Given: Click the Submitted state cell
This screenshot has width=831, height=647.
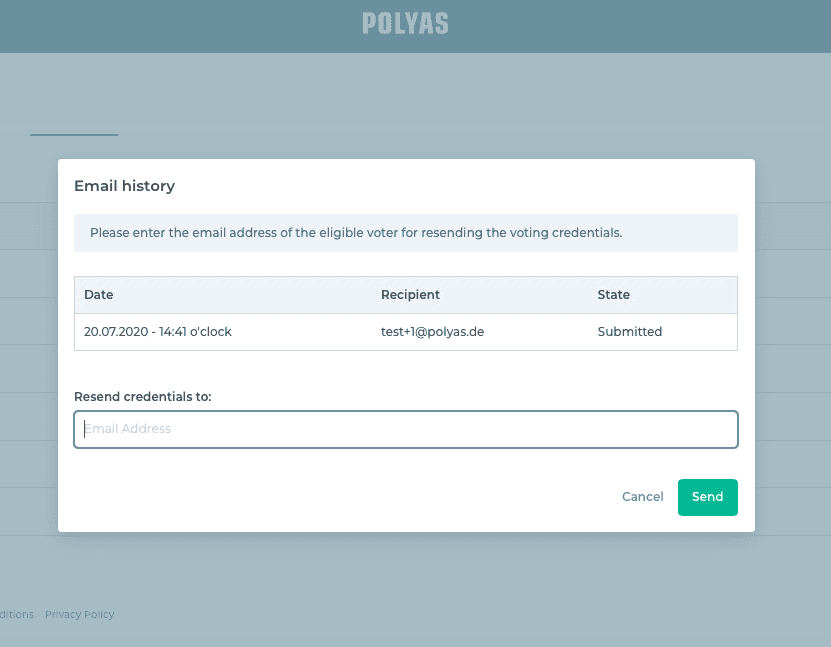Looking at the screenshot, I should click(629, 332).
